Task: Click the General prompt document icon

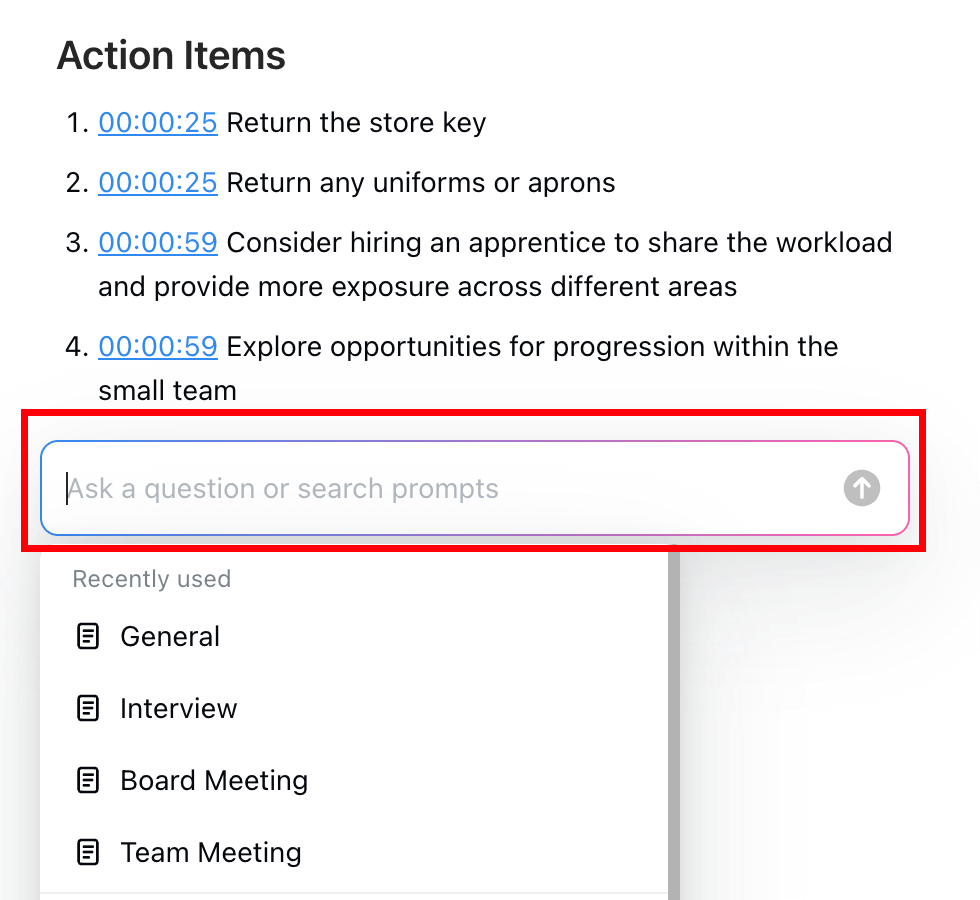Action: [x=88, y=637]
